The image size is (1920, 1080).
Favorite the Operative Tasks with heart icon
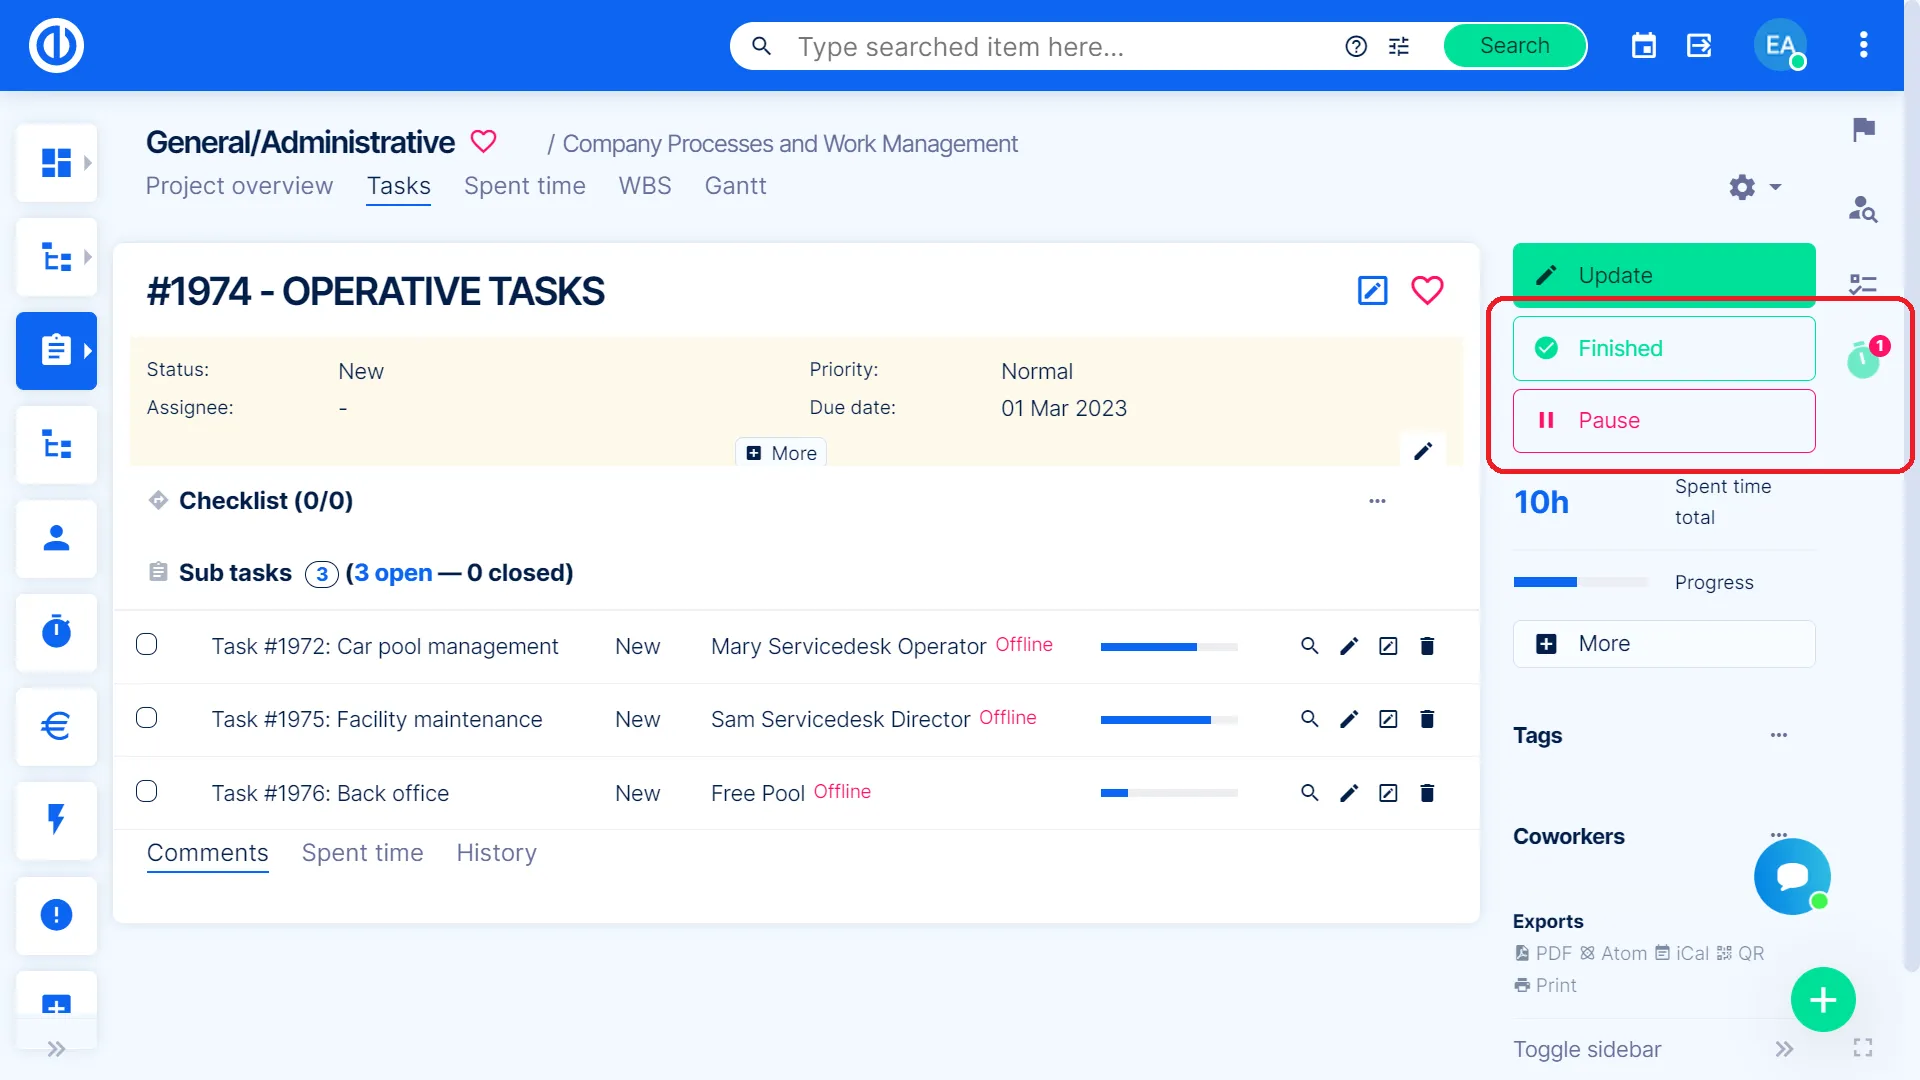tap(1427, 290)
